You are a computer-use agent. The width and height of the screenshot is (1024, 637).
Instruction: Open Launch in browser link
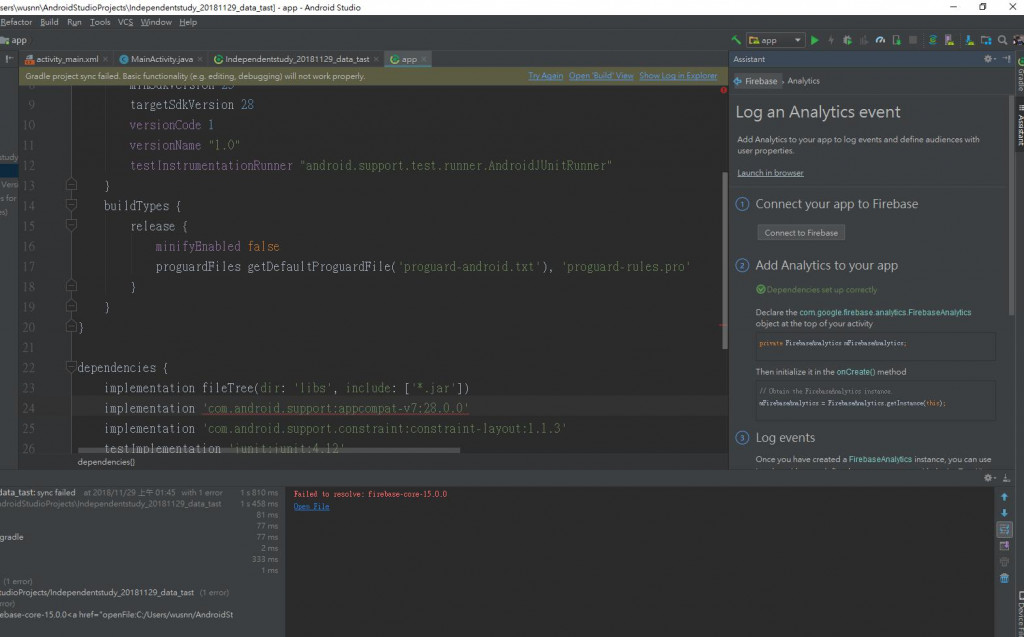tap(770, 172)
